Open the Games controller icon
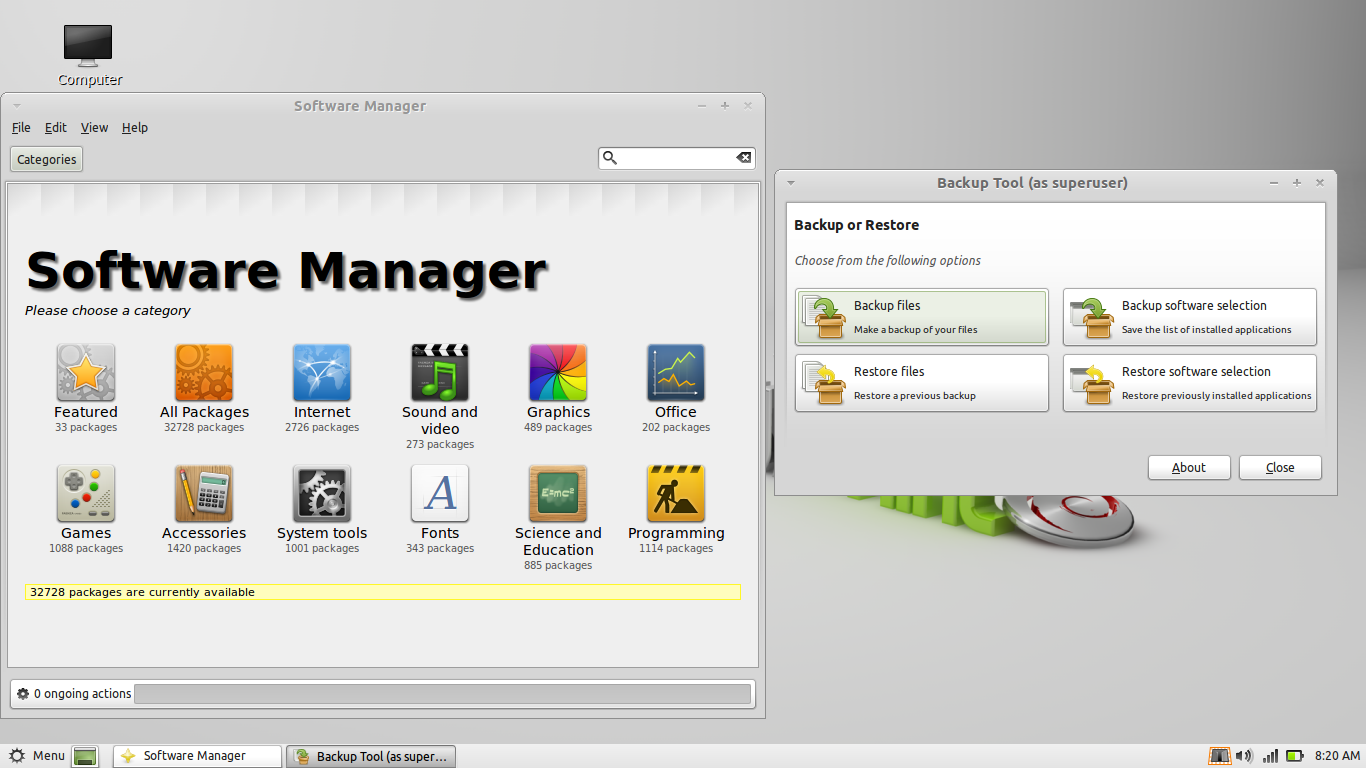Screen dimensions: 1366x768 pyautogui.click(x=86, y=494)
